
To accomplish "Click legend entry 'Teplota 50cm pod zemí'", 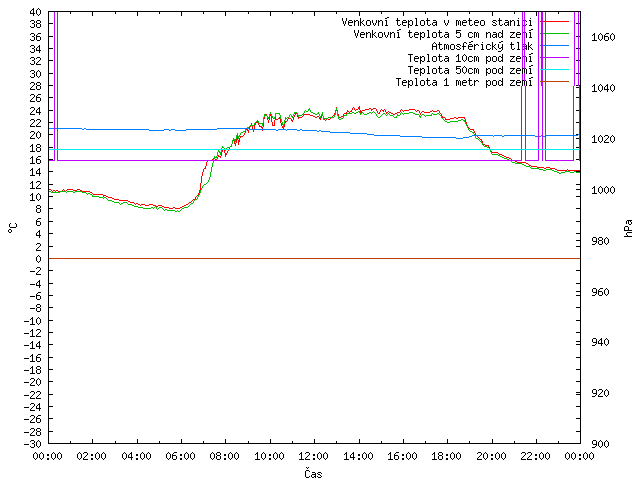I will (x=470, y=70).
